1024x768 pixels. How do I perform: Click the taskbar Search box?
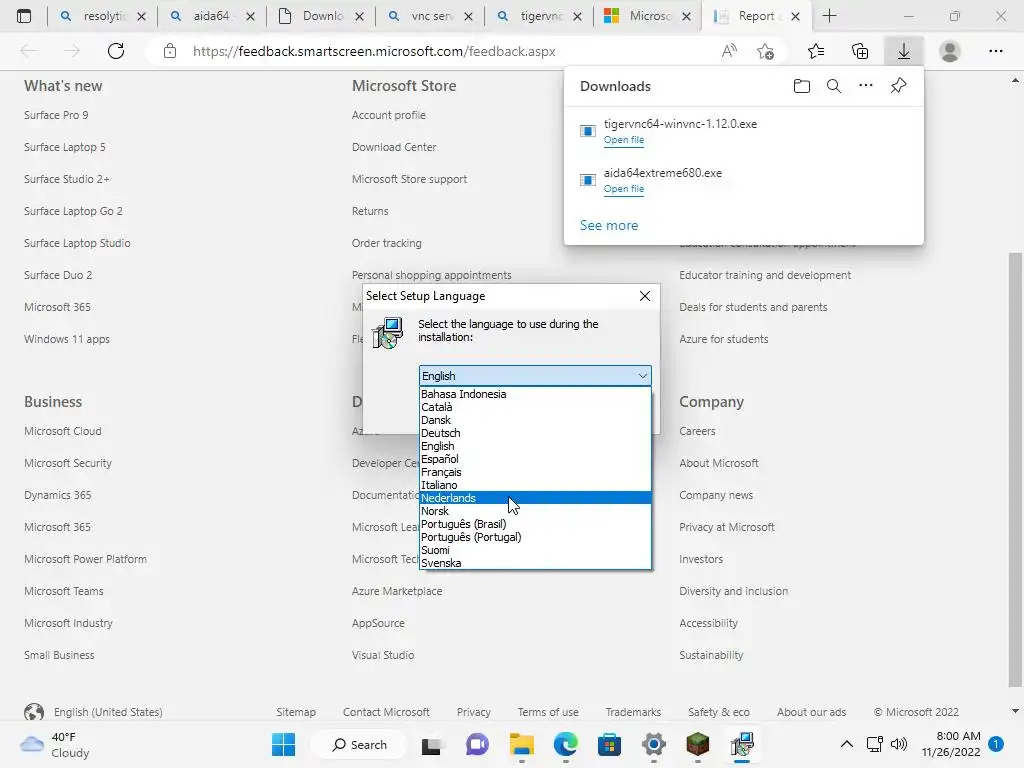(359, 744)
